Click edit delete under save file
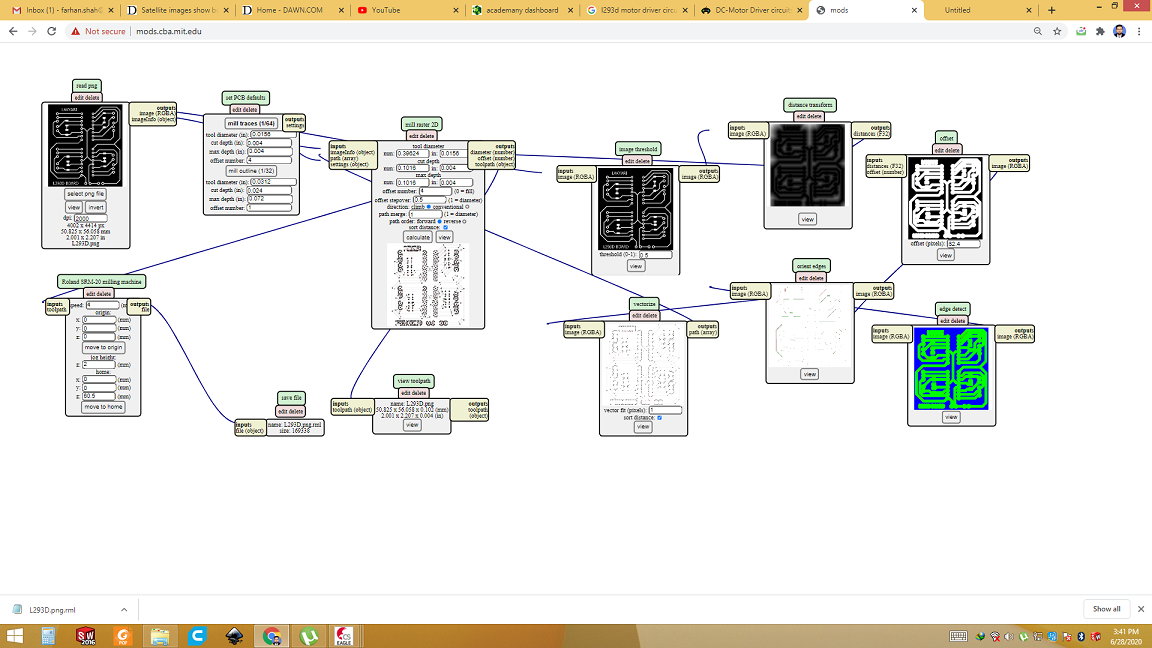 tap(290, 411)
